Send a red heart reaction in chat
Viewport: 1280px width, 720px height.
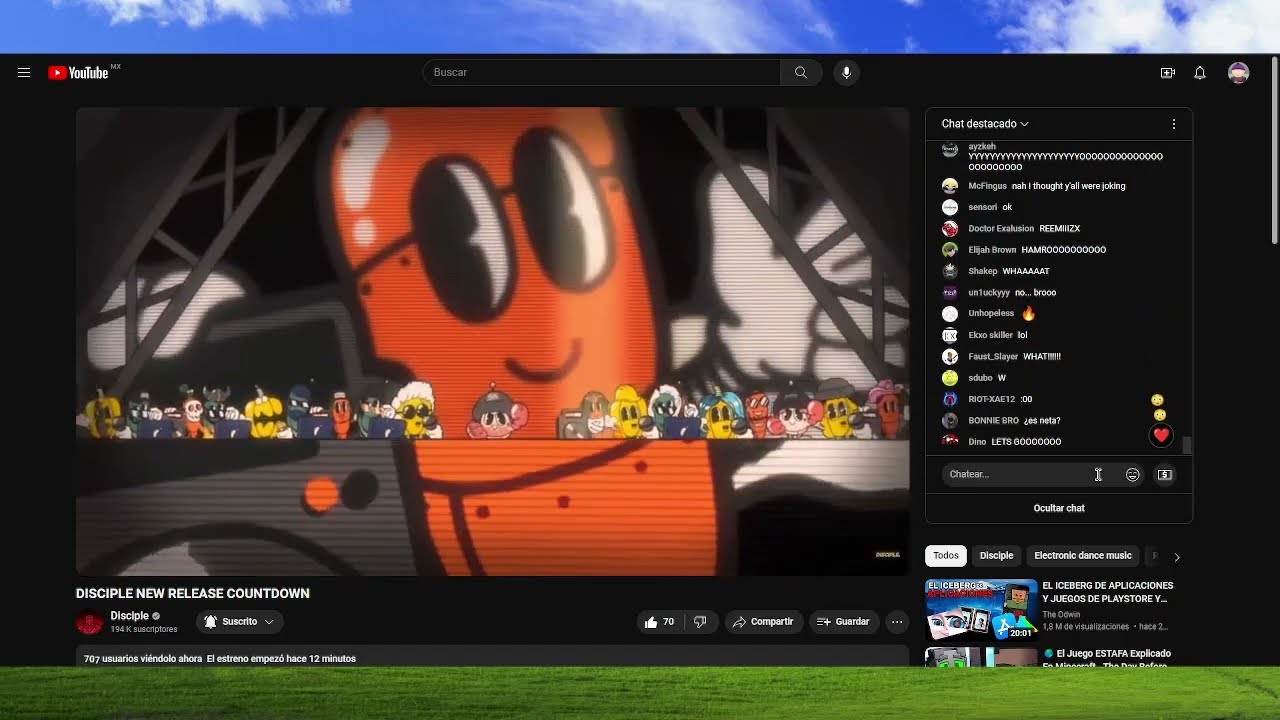pos(1161,435)
